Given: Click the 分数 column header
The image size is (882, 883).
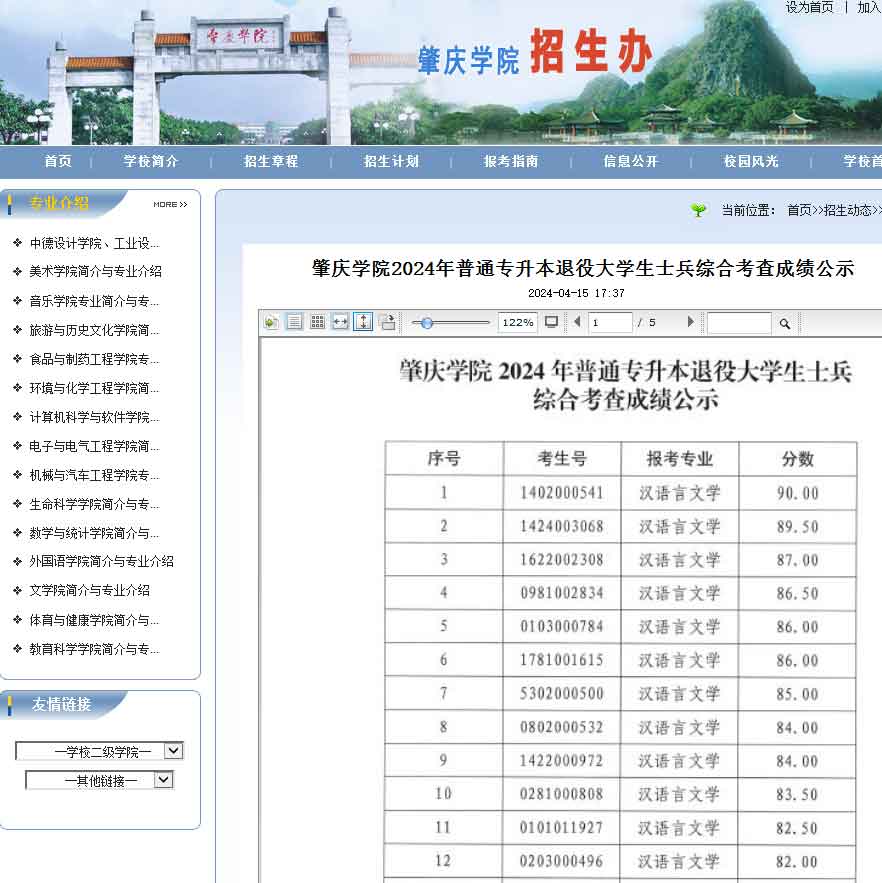Looking at the screenshot, I should click(798, 458).
